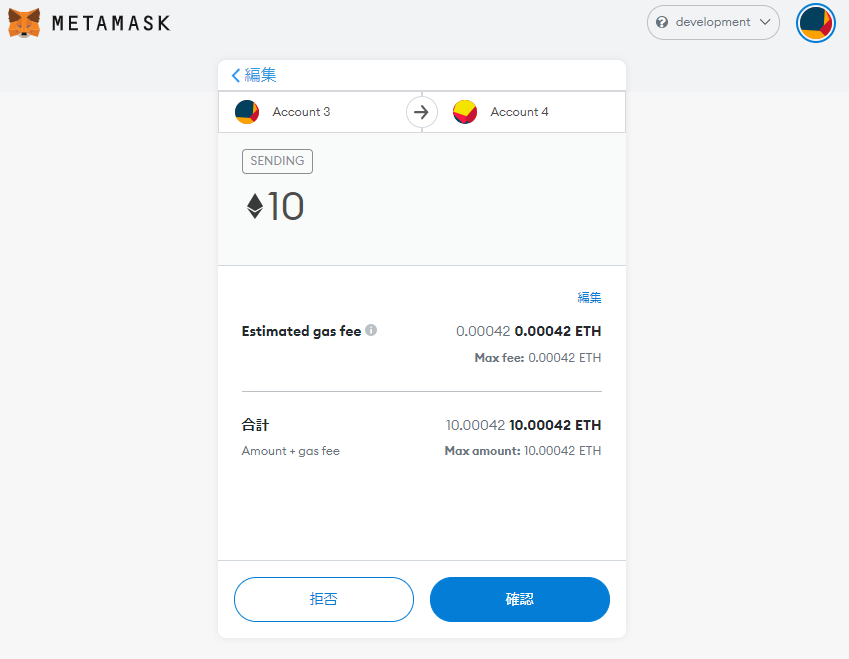Click the arrow between sender and recipient
Viewport: 849px width, 659px height.
[x=422, y=112]
